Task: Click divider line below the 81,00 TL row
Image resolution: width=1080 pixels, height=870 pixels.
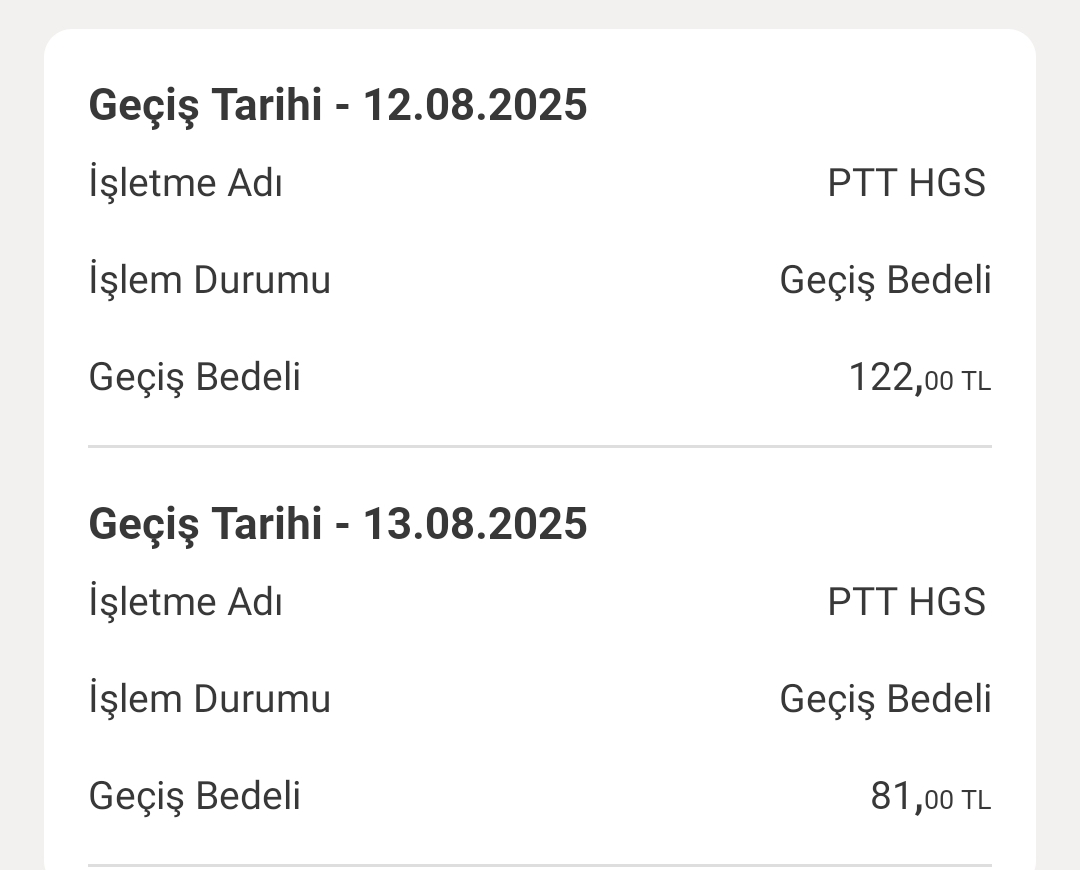Action: pos(540,865)
